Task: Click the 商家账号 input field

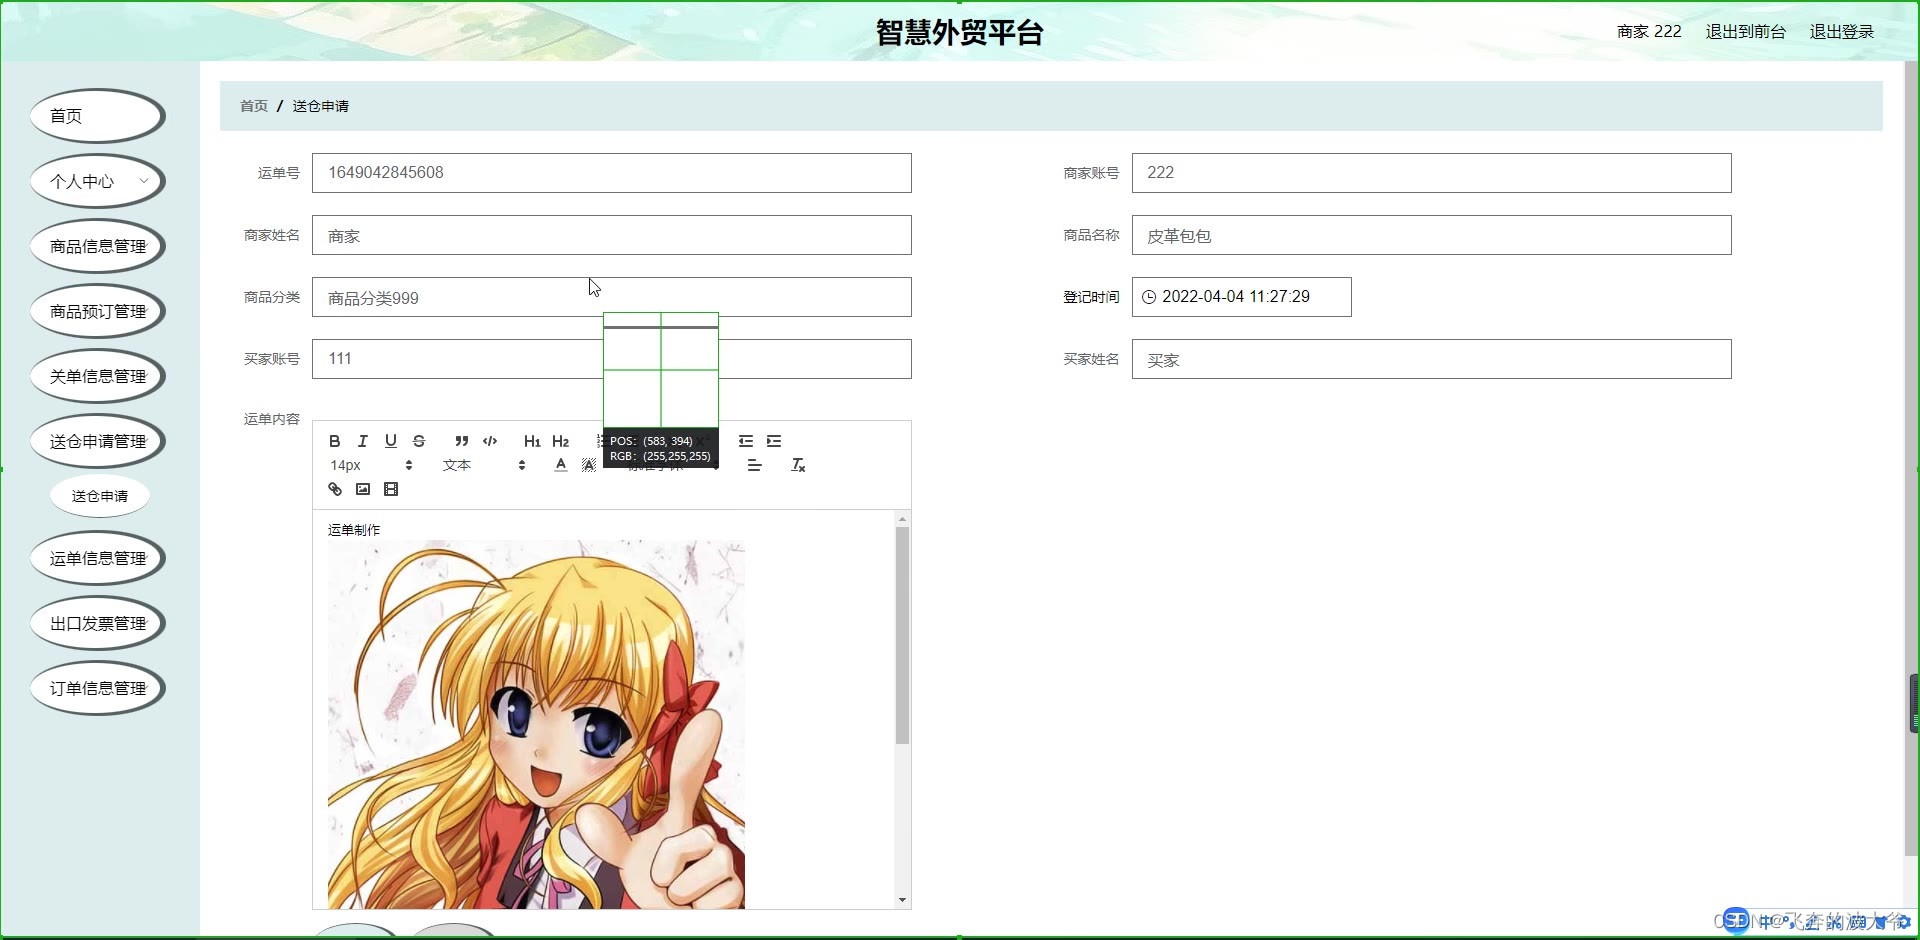Action: click(x=1432, y=173)
